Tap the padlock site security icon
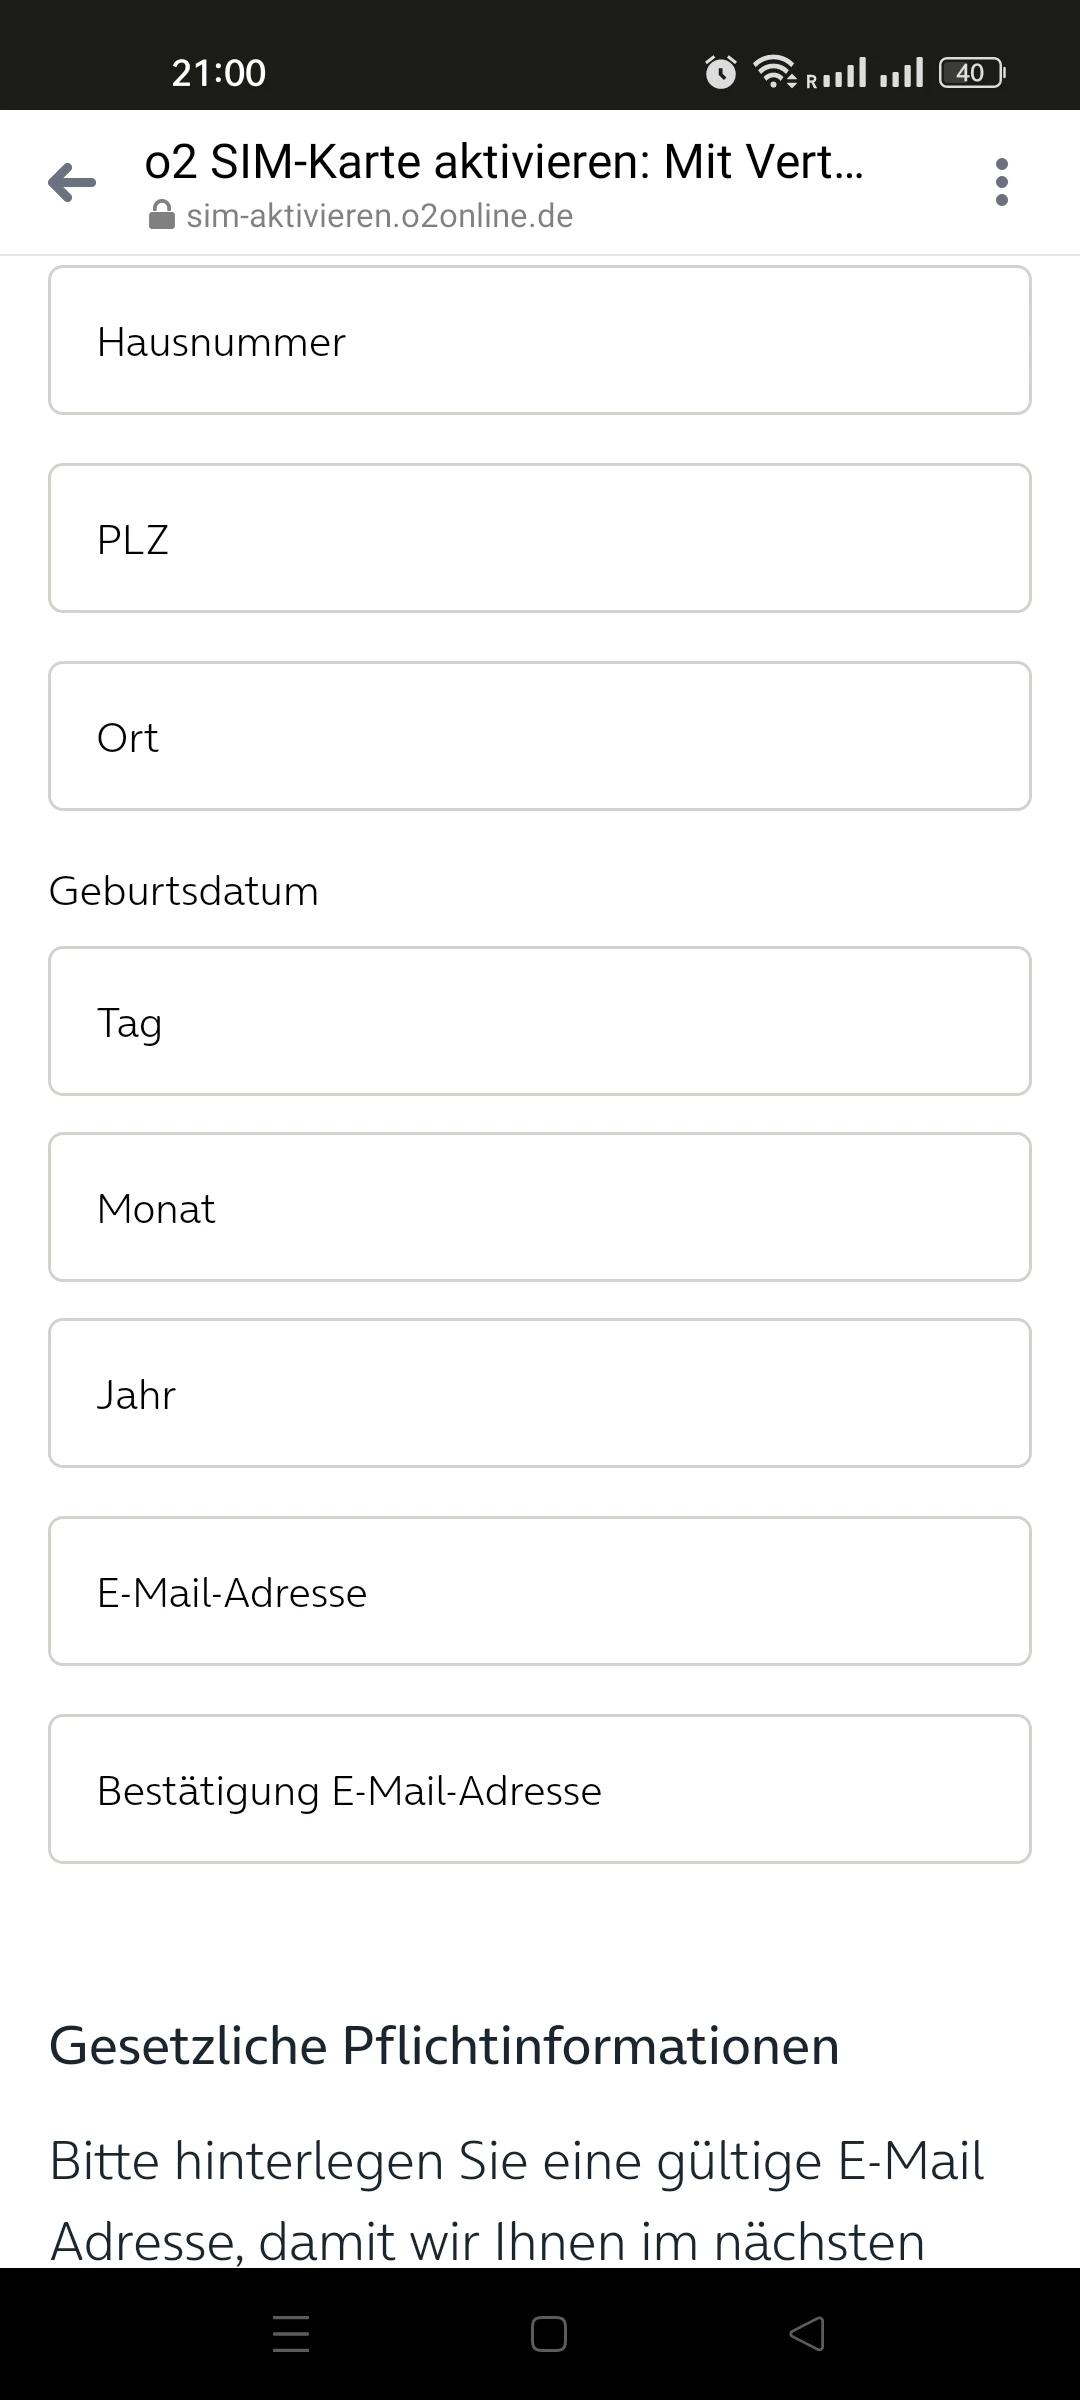 coord(161,216)
